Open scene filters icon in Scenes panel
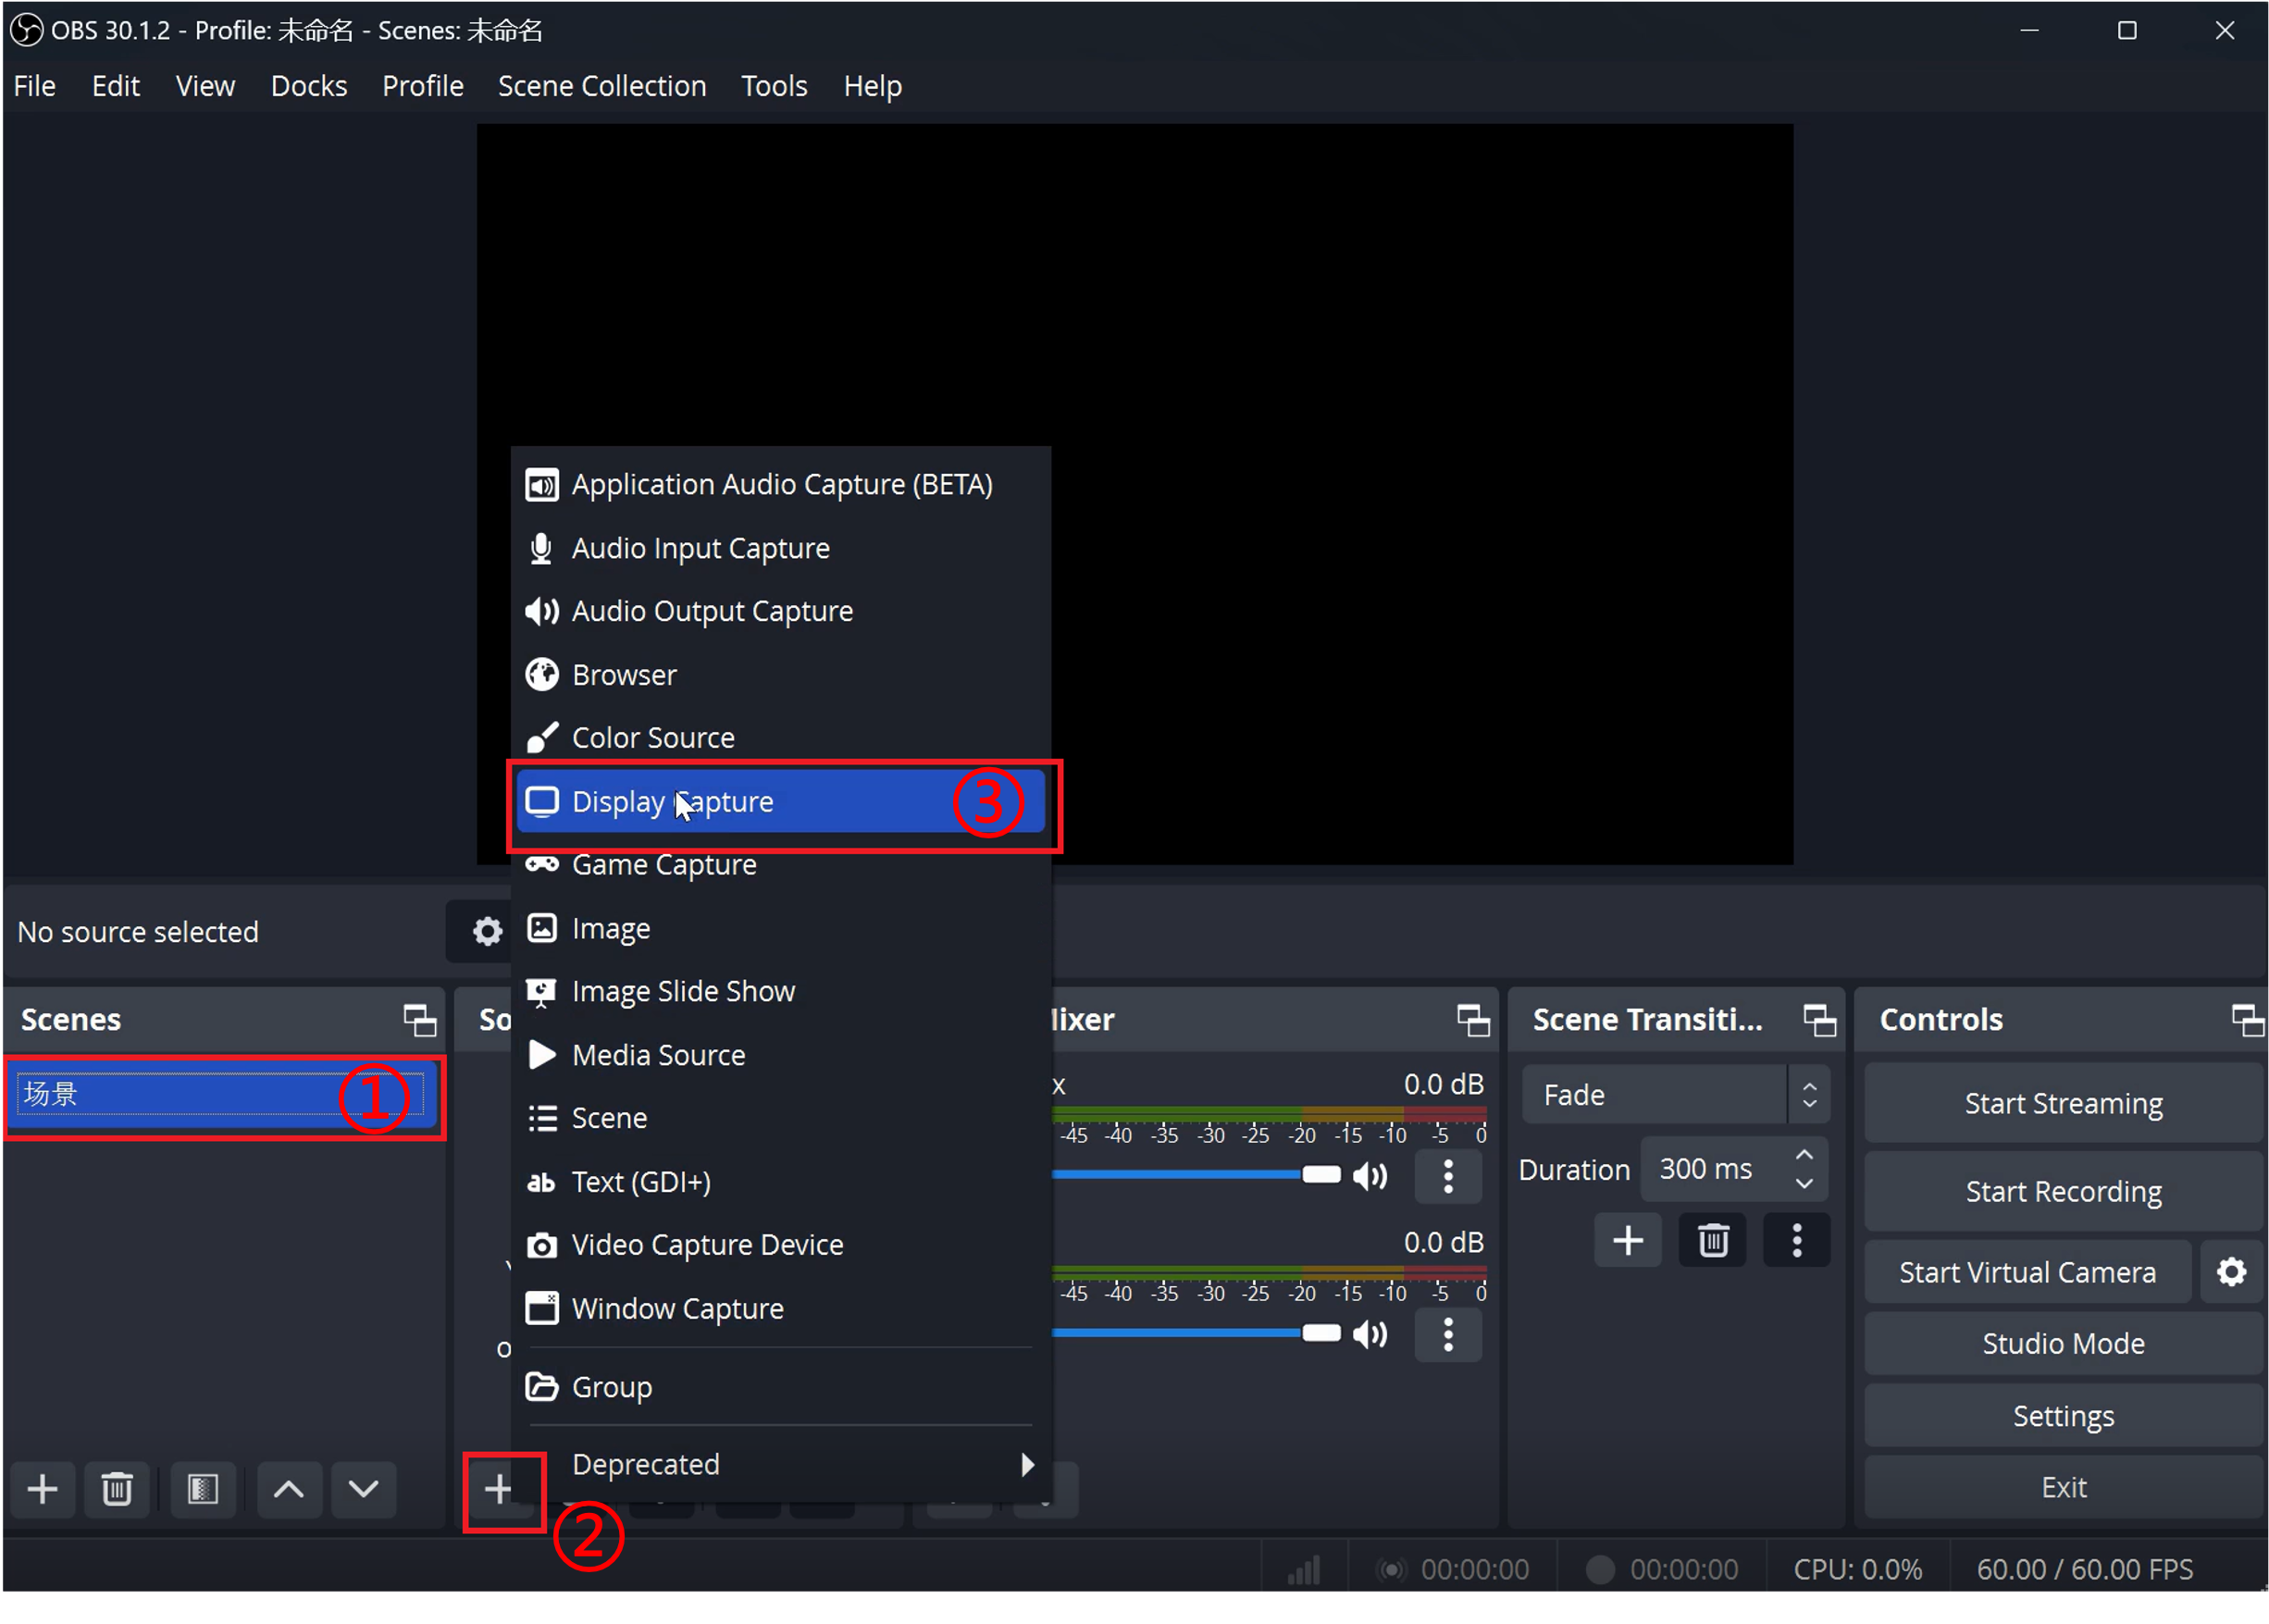This screenshot has width=2269, height=1624. point(203,1489)
